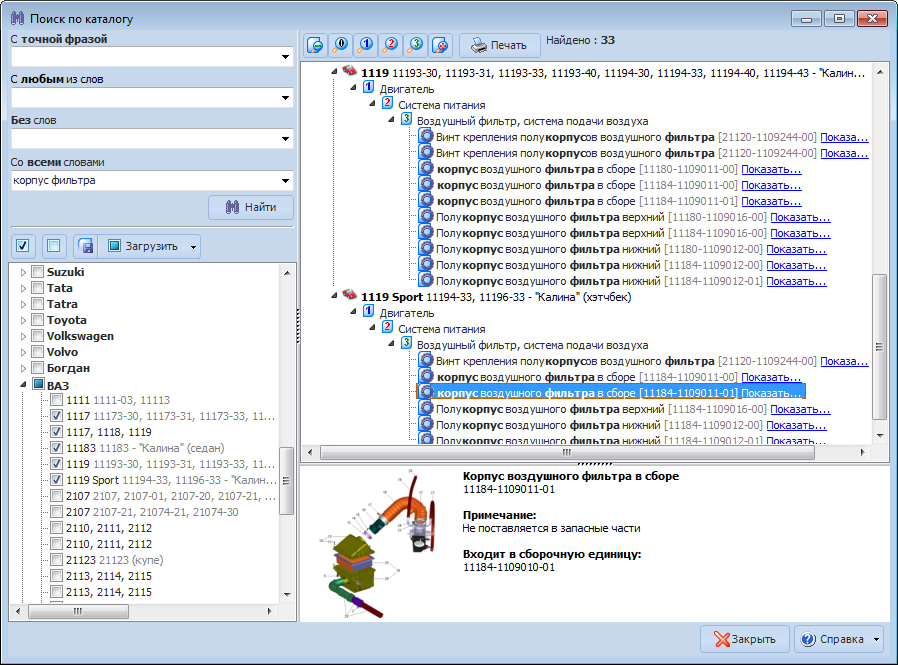Click the air filter assembly diagram thumbnail
Image resolution: width=898 pixels, height=665 pixels.
tap(378, 541)
